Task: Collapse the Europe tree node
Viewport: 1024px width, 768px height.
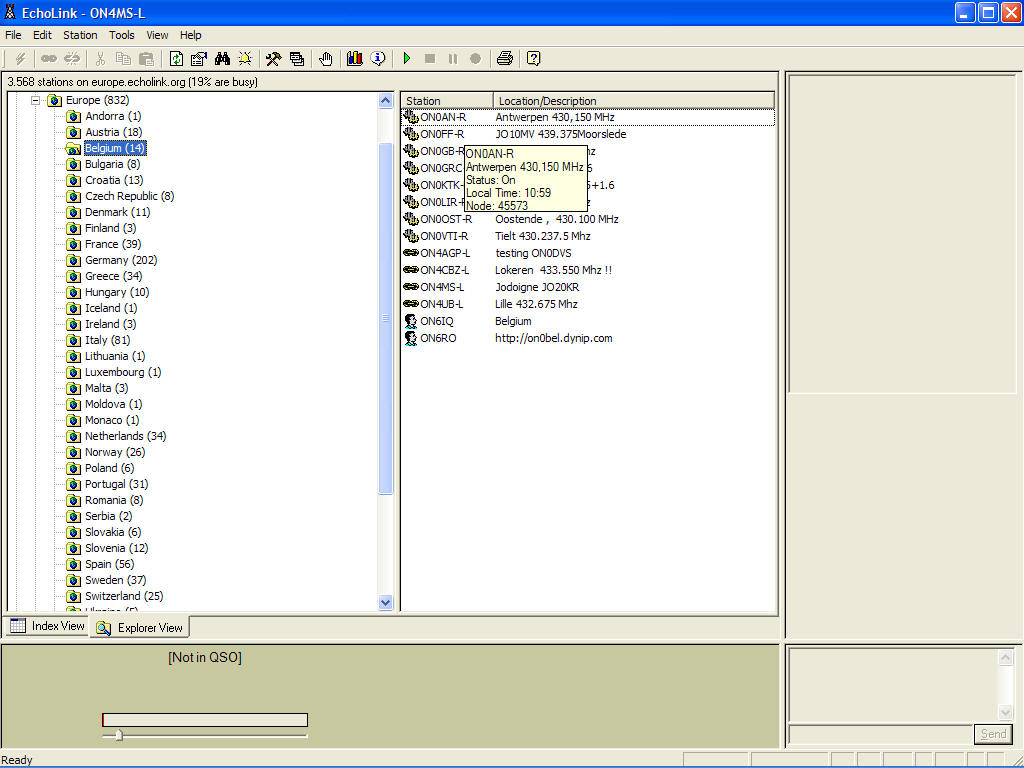Action: pyautogui.click(x=36, y=101)
